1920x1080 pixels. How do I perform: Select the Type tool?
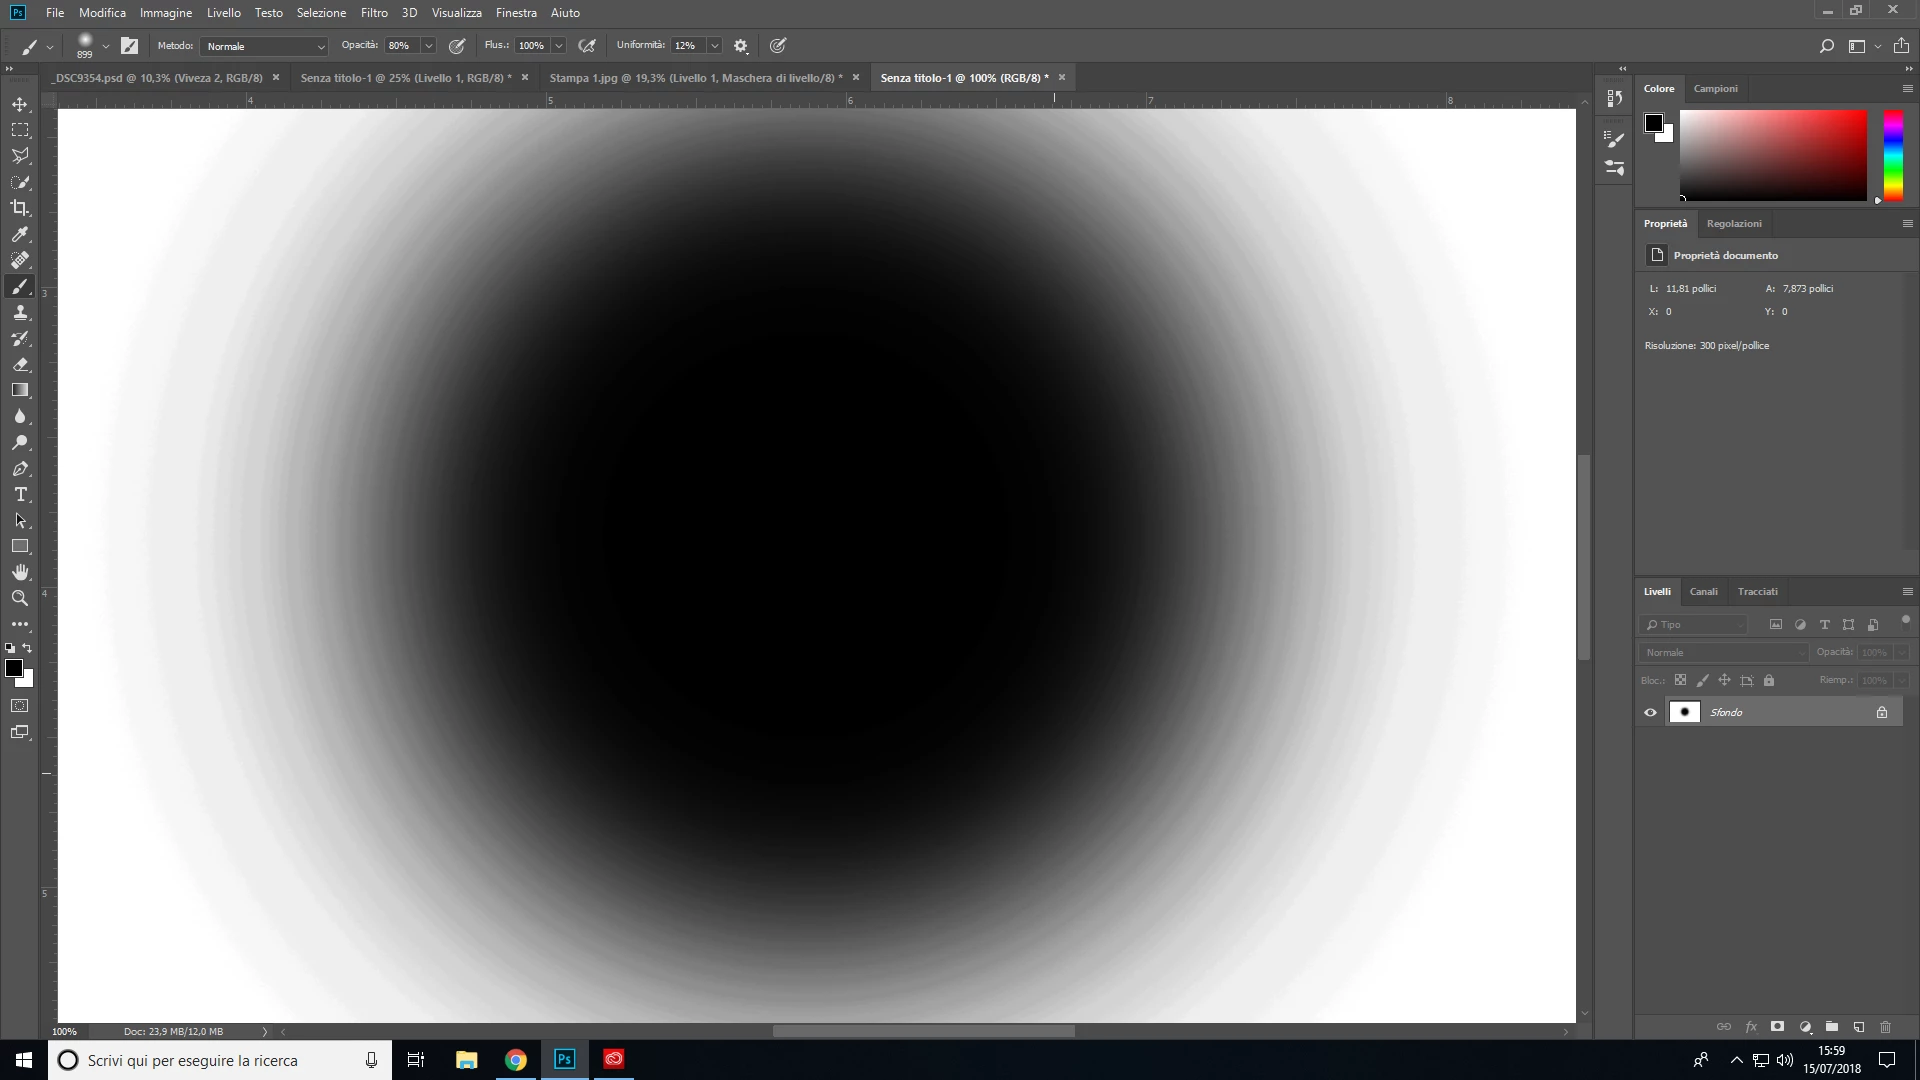[20, 495]
